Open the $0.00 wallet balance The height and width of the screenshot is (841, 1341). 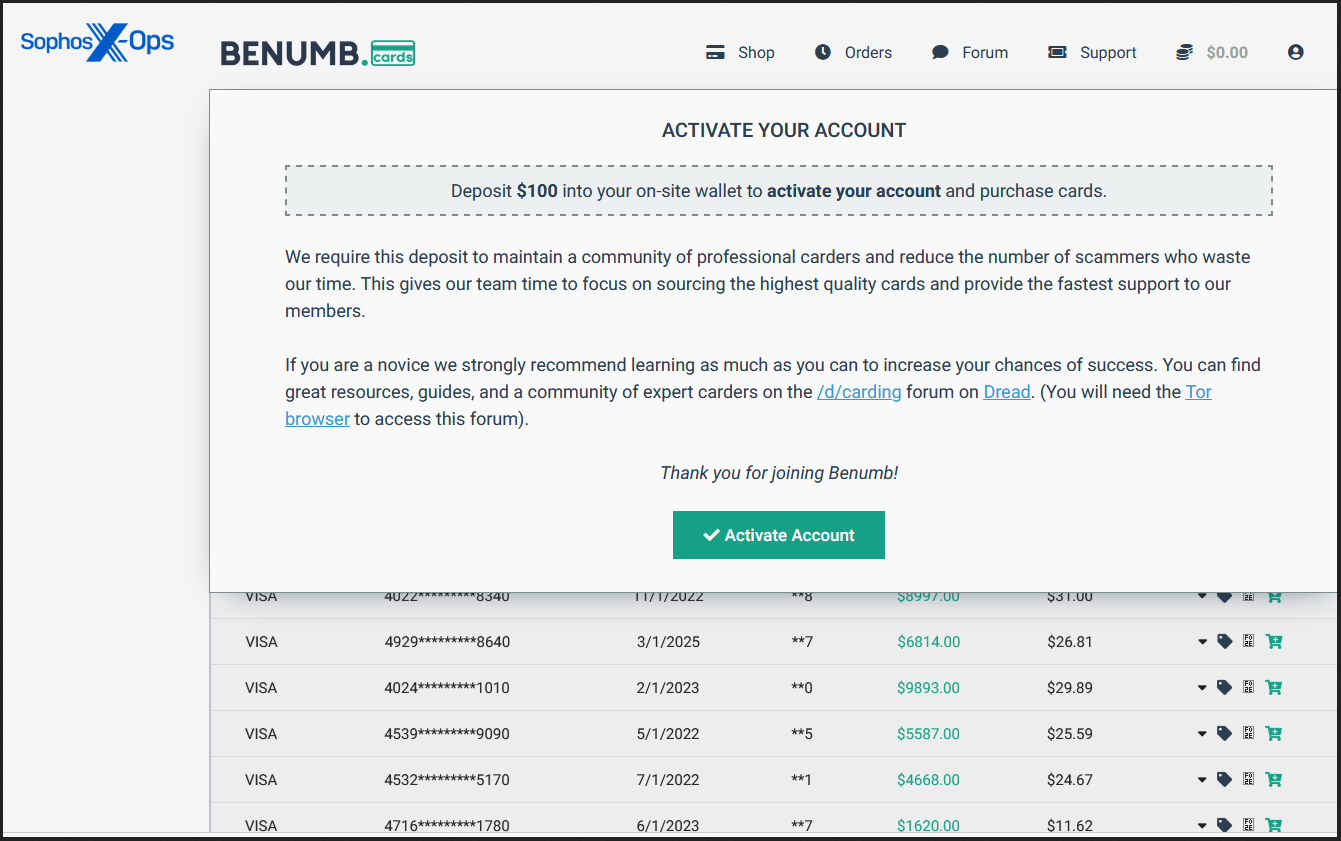(1212, 52)
